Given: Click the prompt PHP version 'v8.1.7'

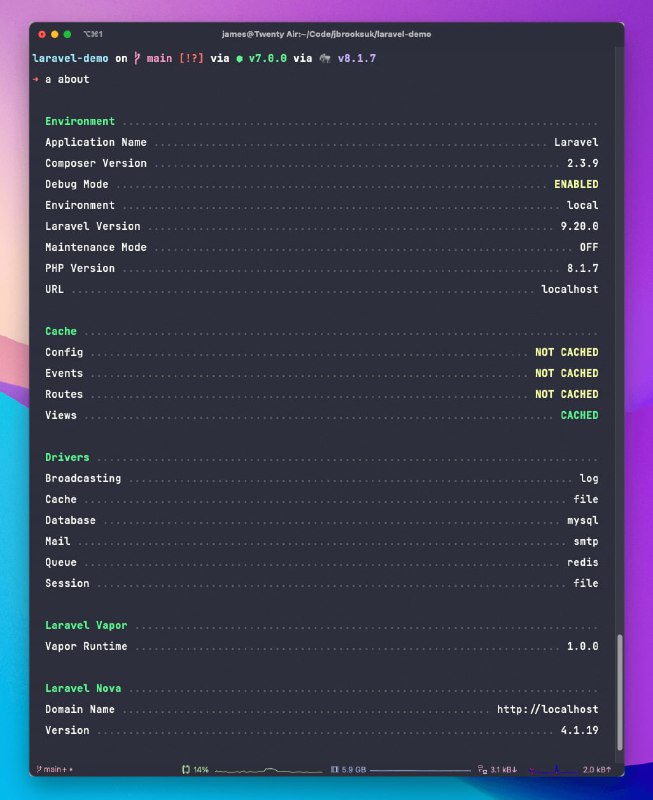Looking at the screenshot, I should [357, 58].
